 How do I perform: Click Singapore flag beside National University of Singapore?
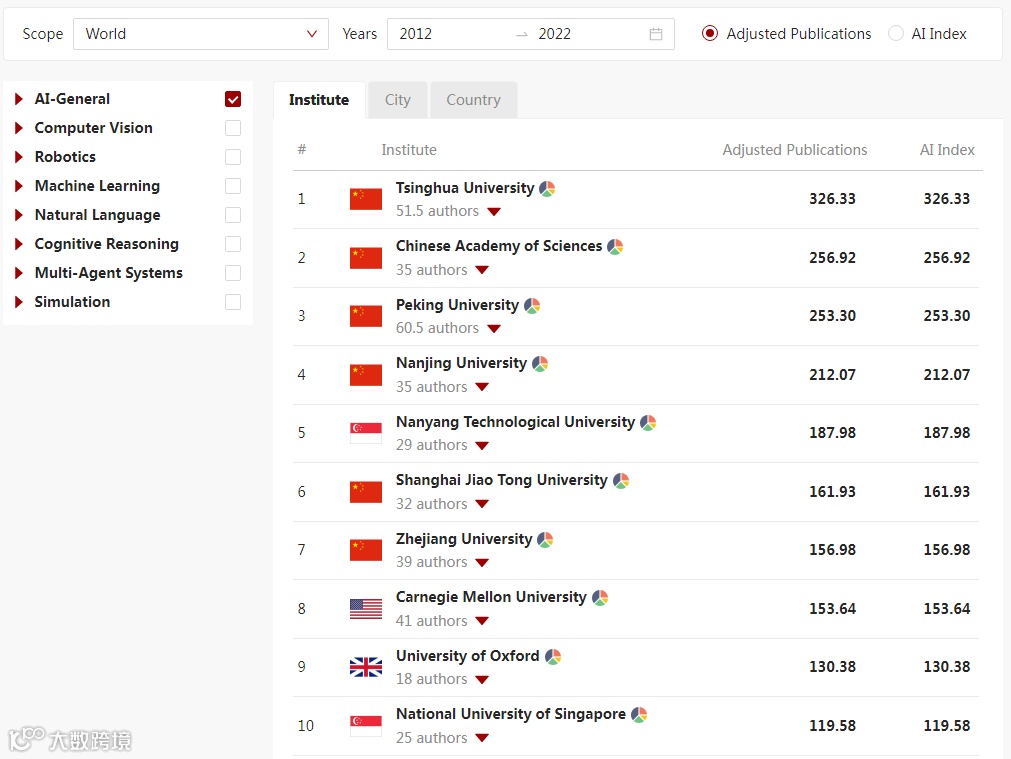click(366, 725)
